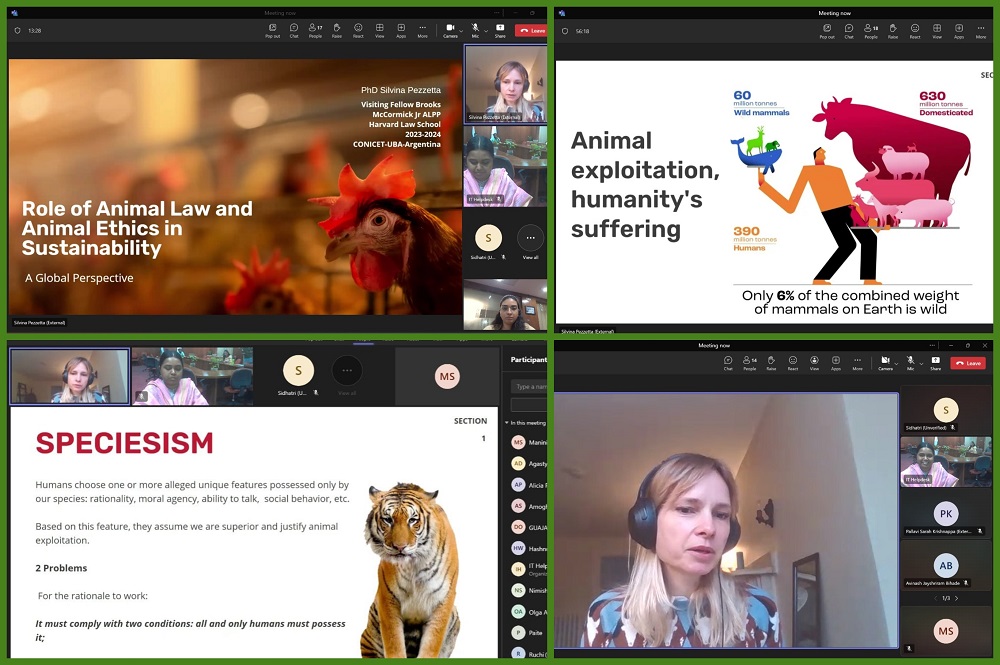Show People list showing 18 participants
Image resolution: width=1000 pixels, height=665 pixels.
click(871, 31)
